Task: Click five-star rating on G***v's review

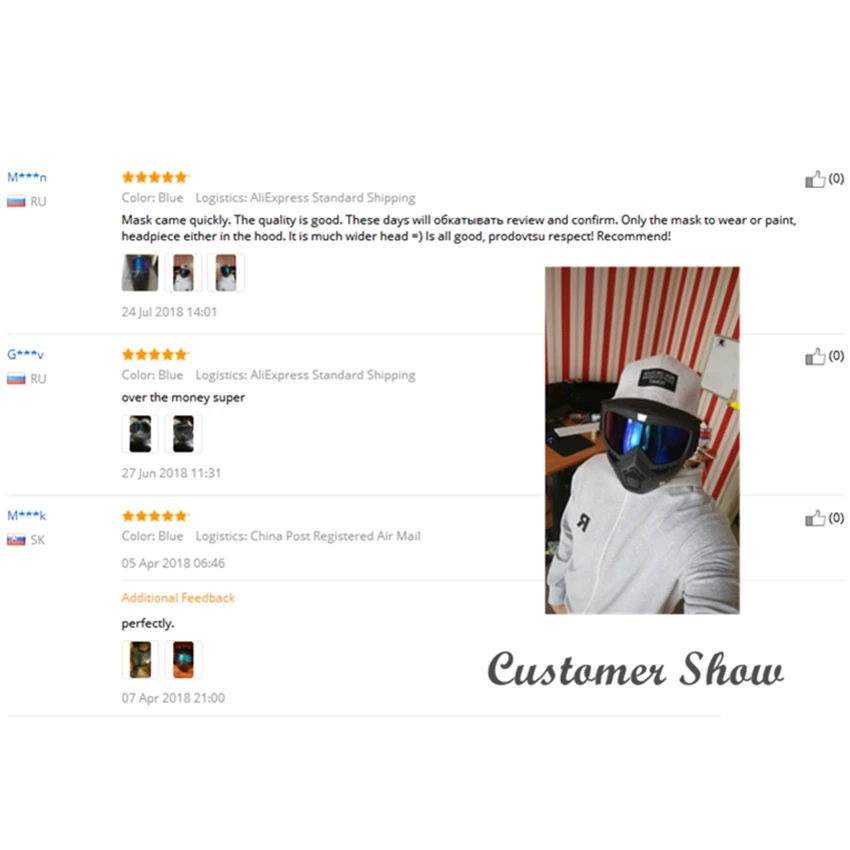Action: [155, 355]
